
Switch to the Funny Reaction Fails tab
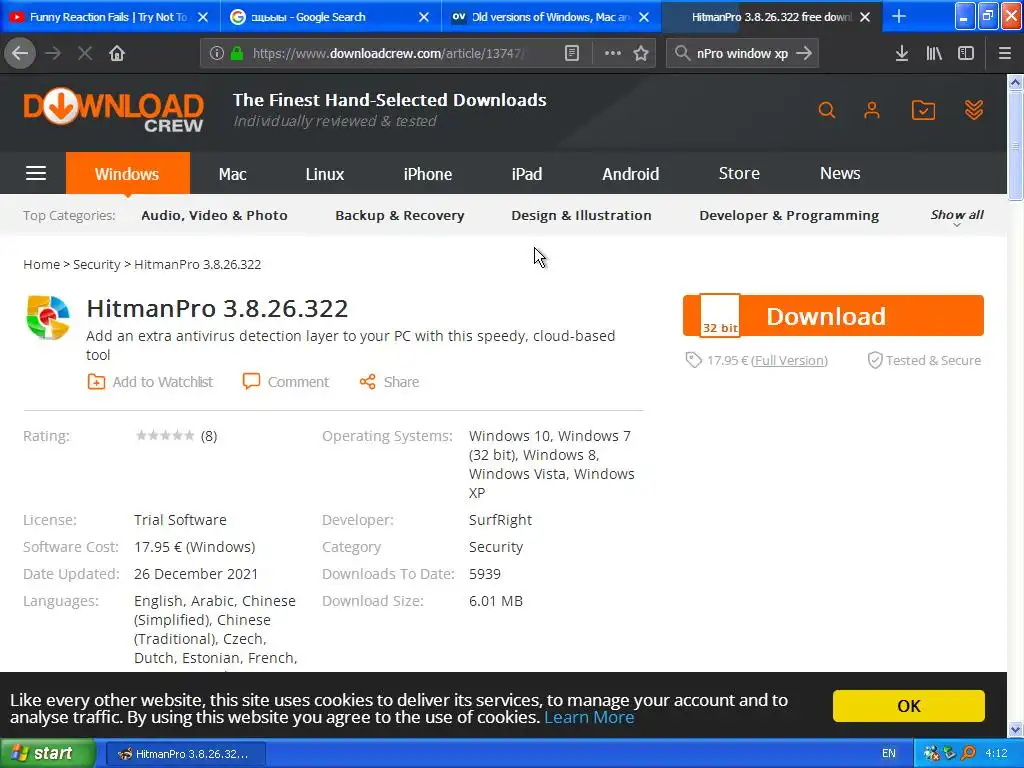[x=110, y=17]
